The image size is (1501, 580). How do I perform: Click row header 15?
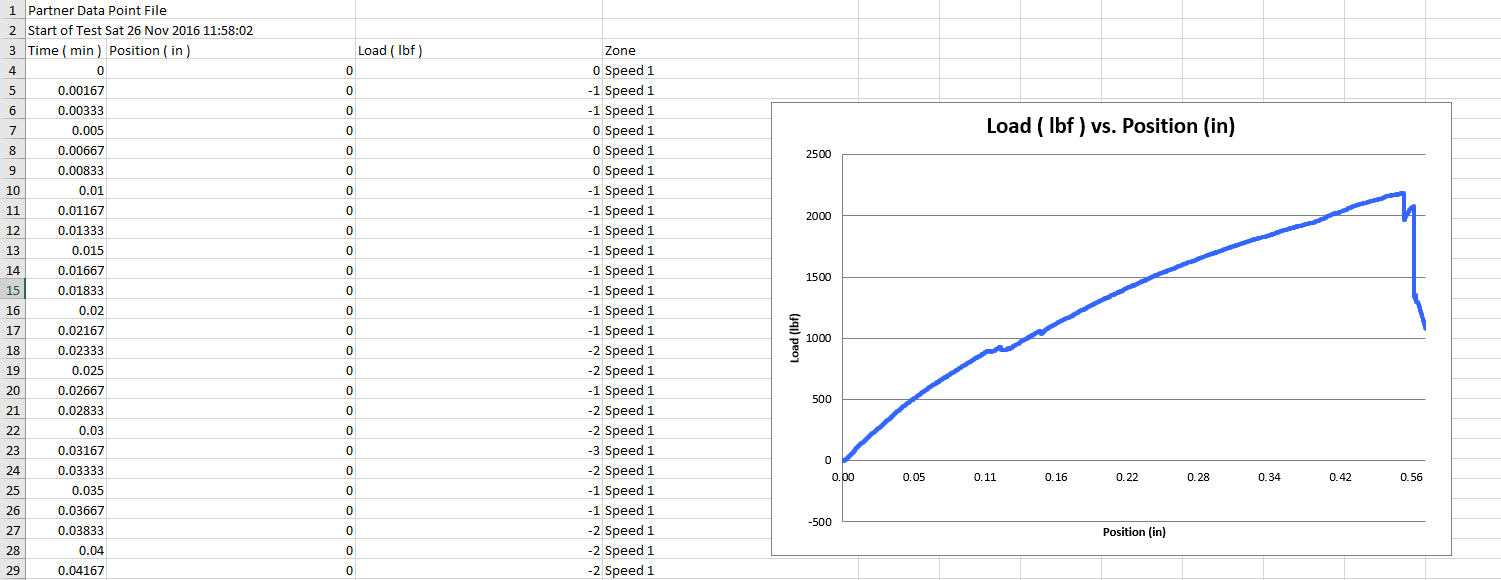coord(12,290)
